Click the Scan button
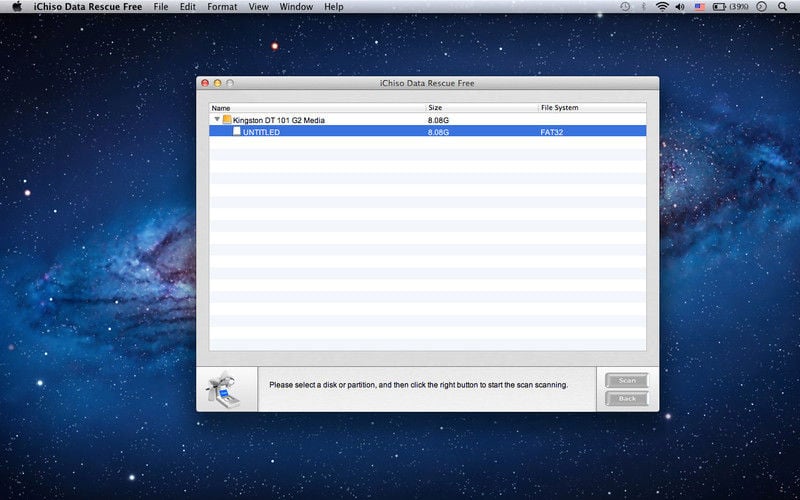800x500 pixels. (x=627, y=381)
